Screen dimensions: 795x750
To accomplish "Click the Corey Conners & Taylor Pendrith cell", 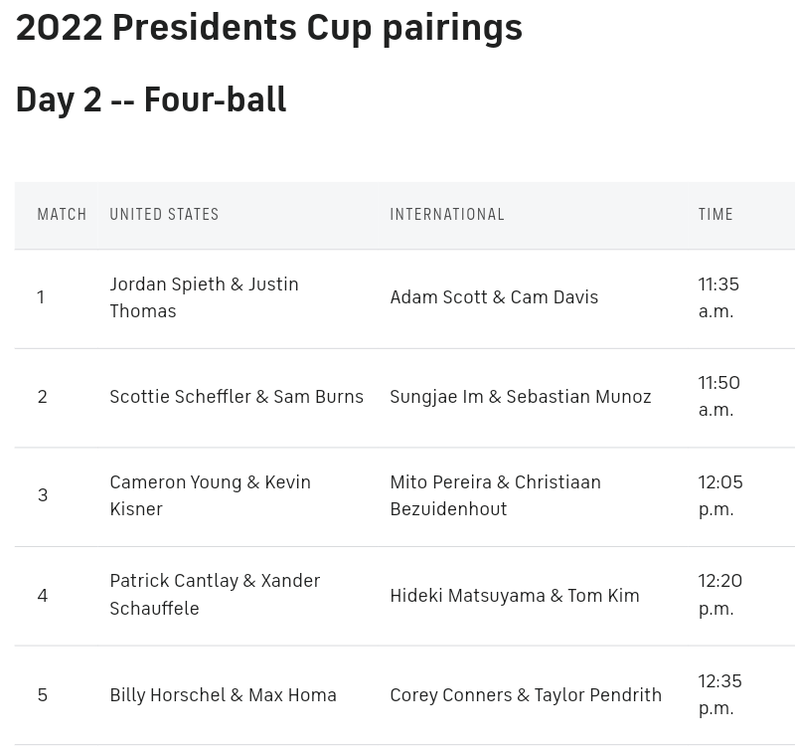I will 525,695.
